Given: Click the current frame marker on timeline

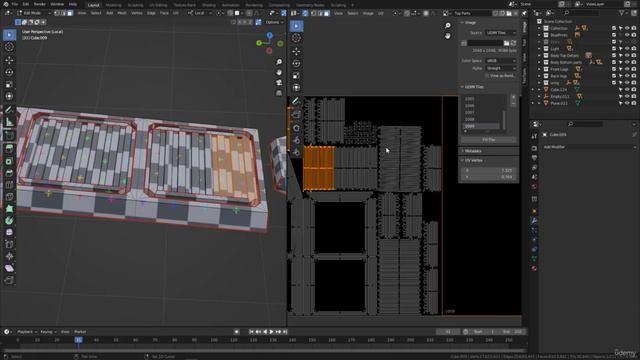Looking at the screenshot, I should (78, 340).
